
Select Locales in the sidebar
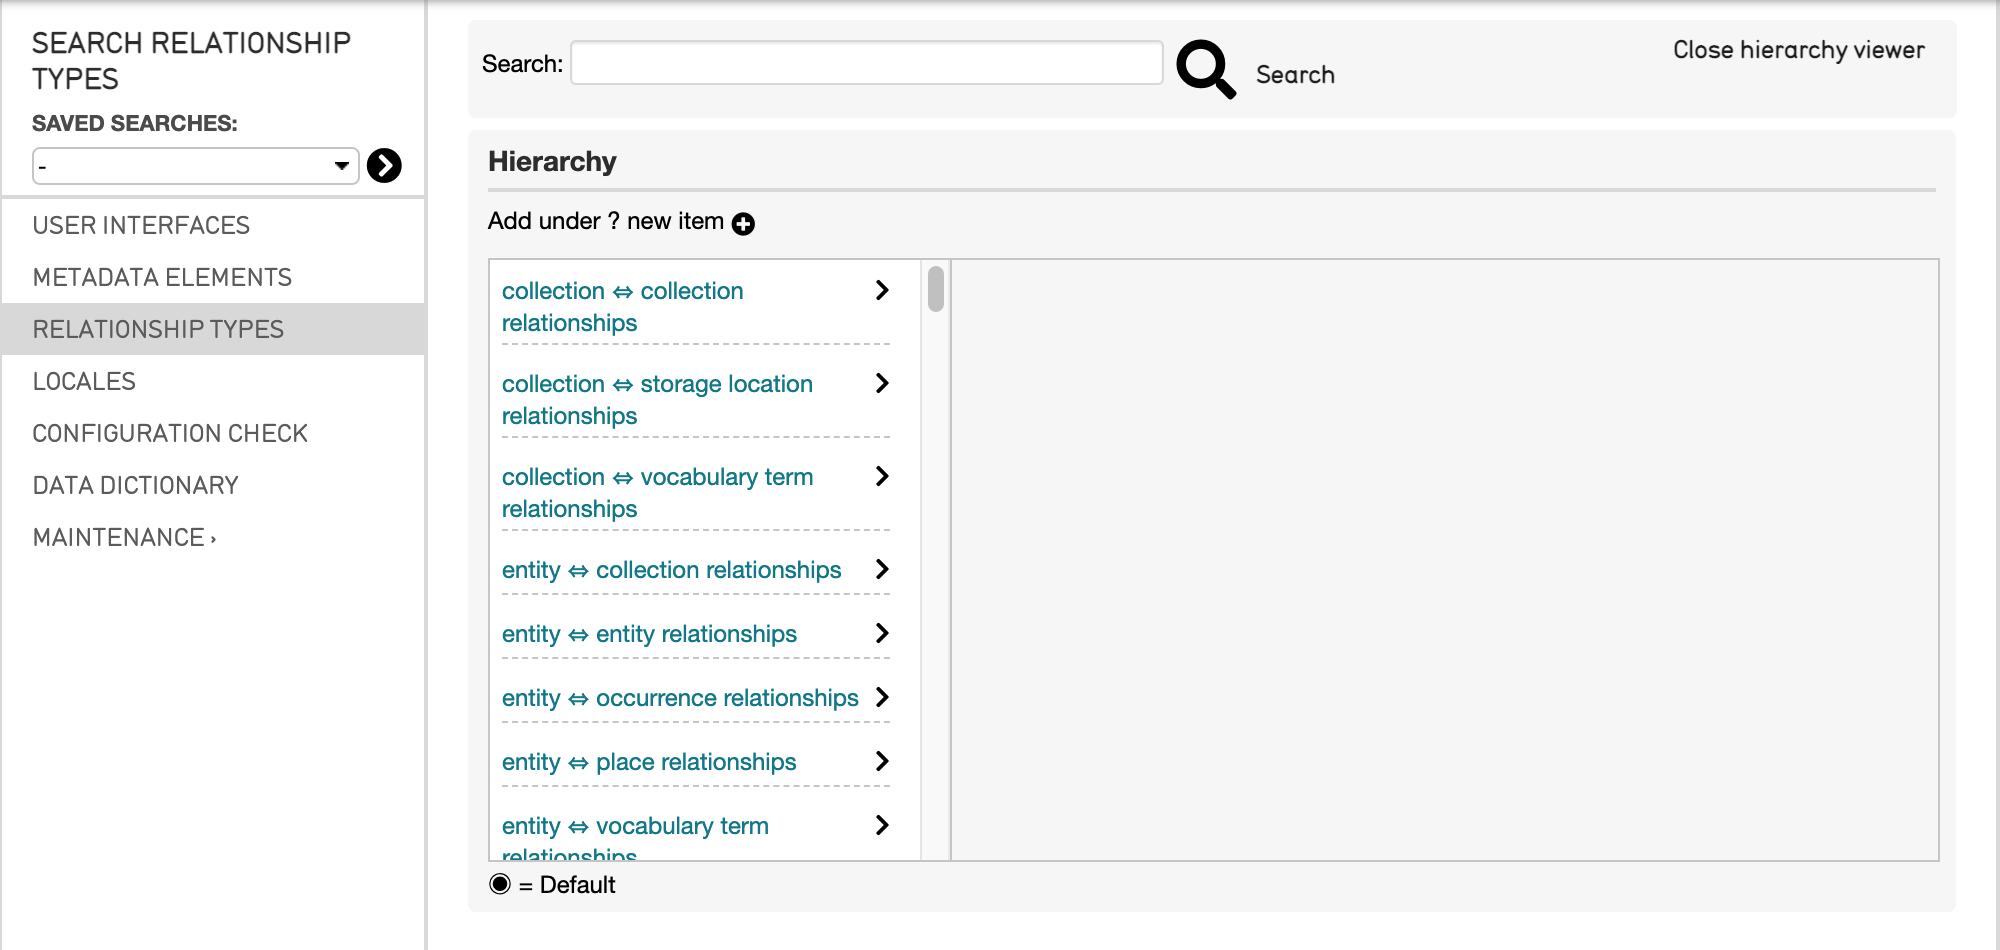[84, 382]
